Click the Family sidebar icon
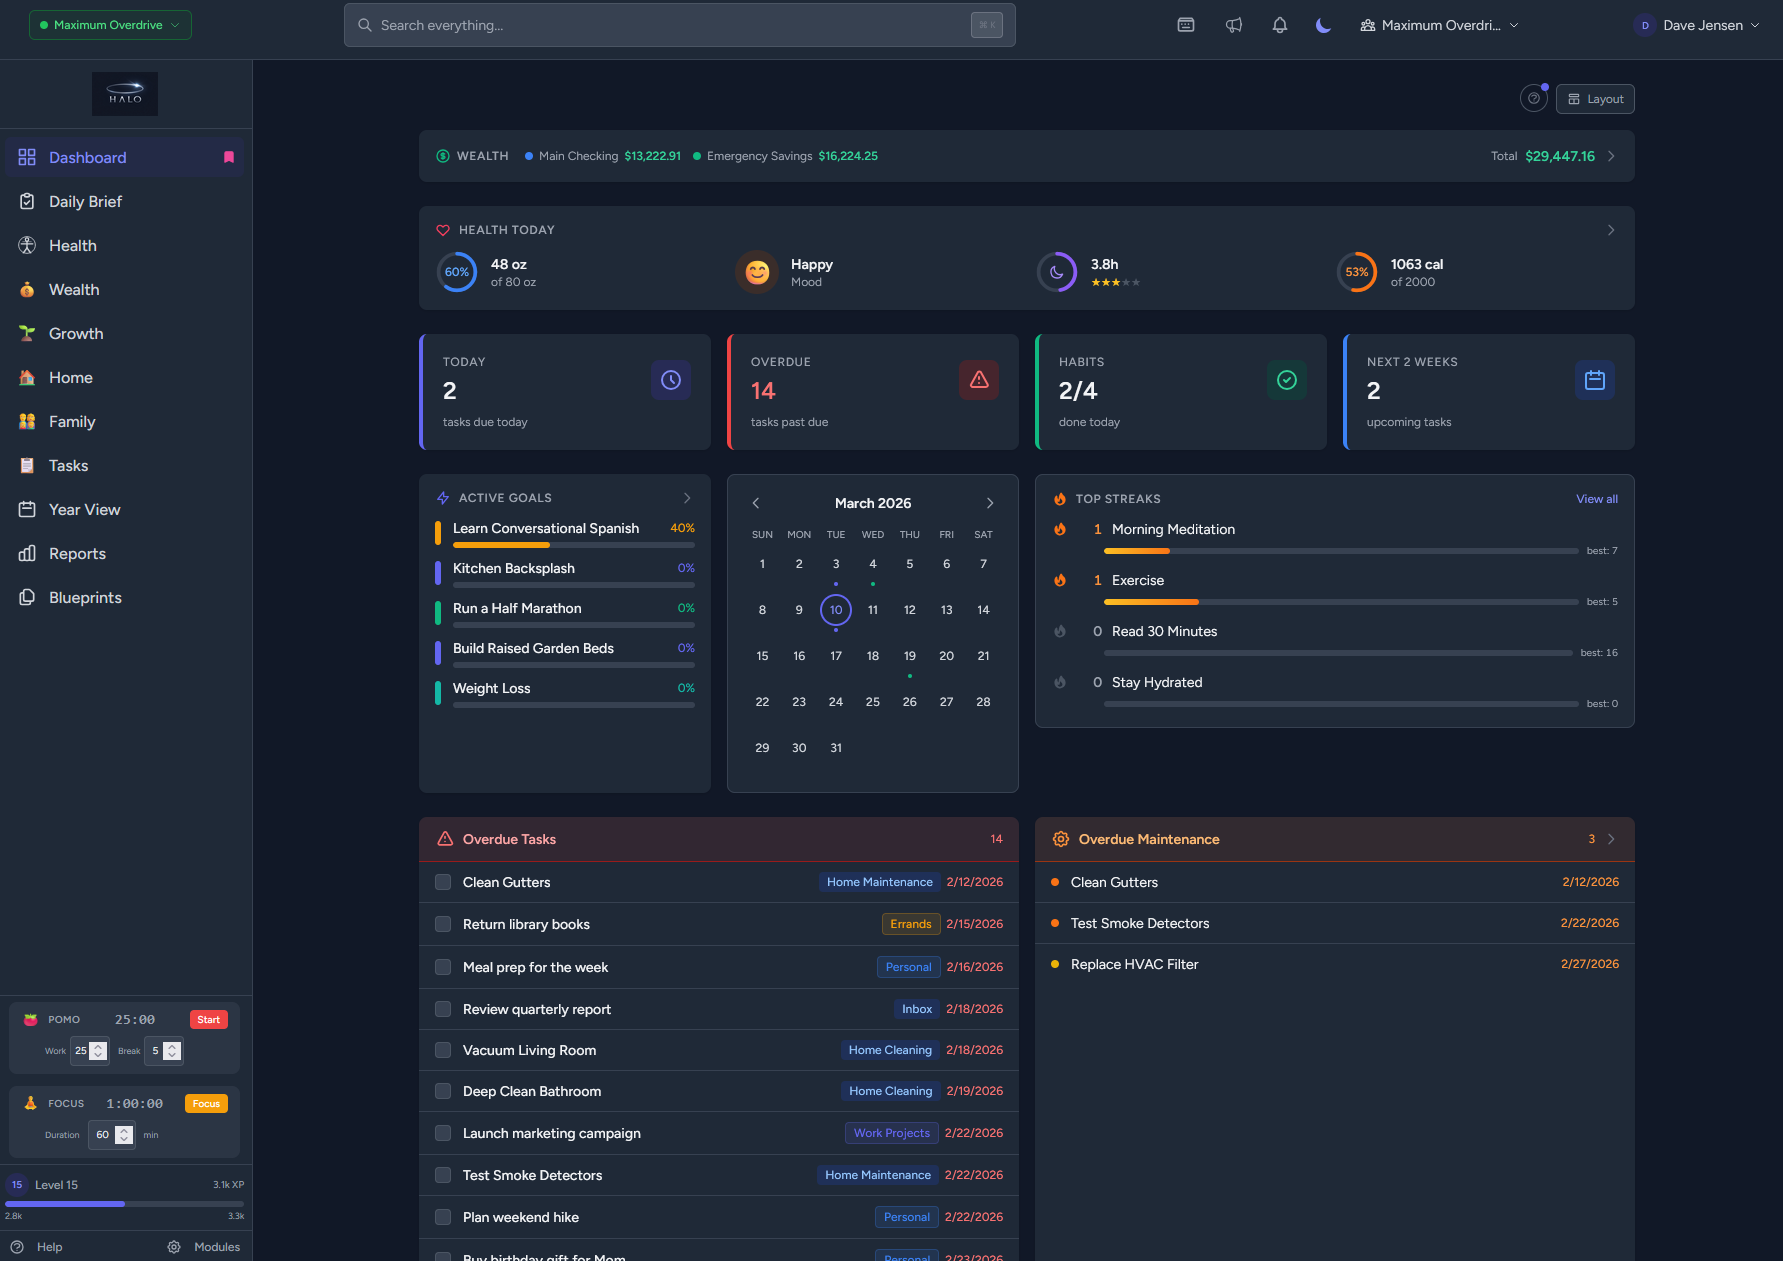 (x=27, y=421)
